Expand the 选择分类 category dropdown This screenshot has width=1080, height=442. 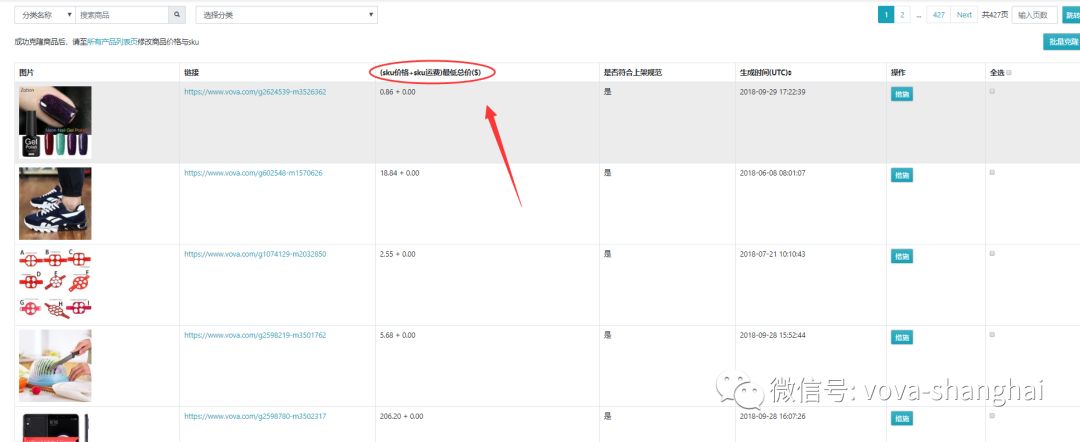coord(287,14)
